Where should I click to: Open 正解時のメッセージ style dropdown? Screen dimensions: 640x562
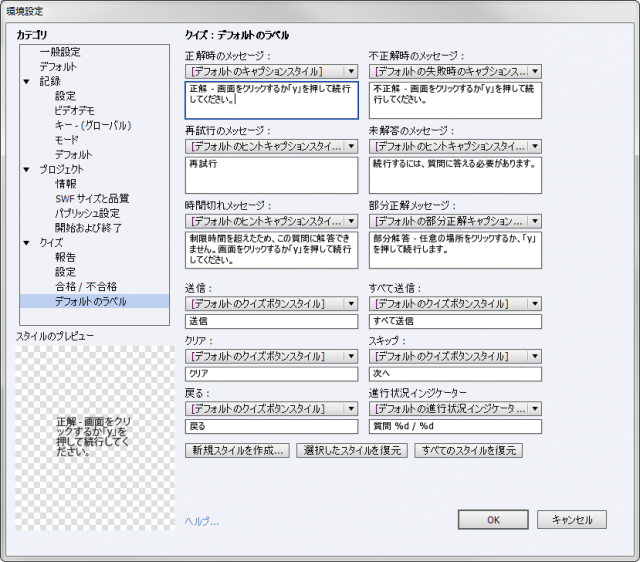coord(271,71)
